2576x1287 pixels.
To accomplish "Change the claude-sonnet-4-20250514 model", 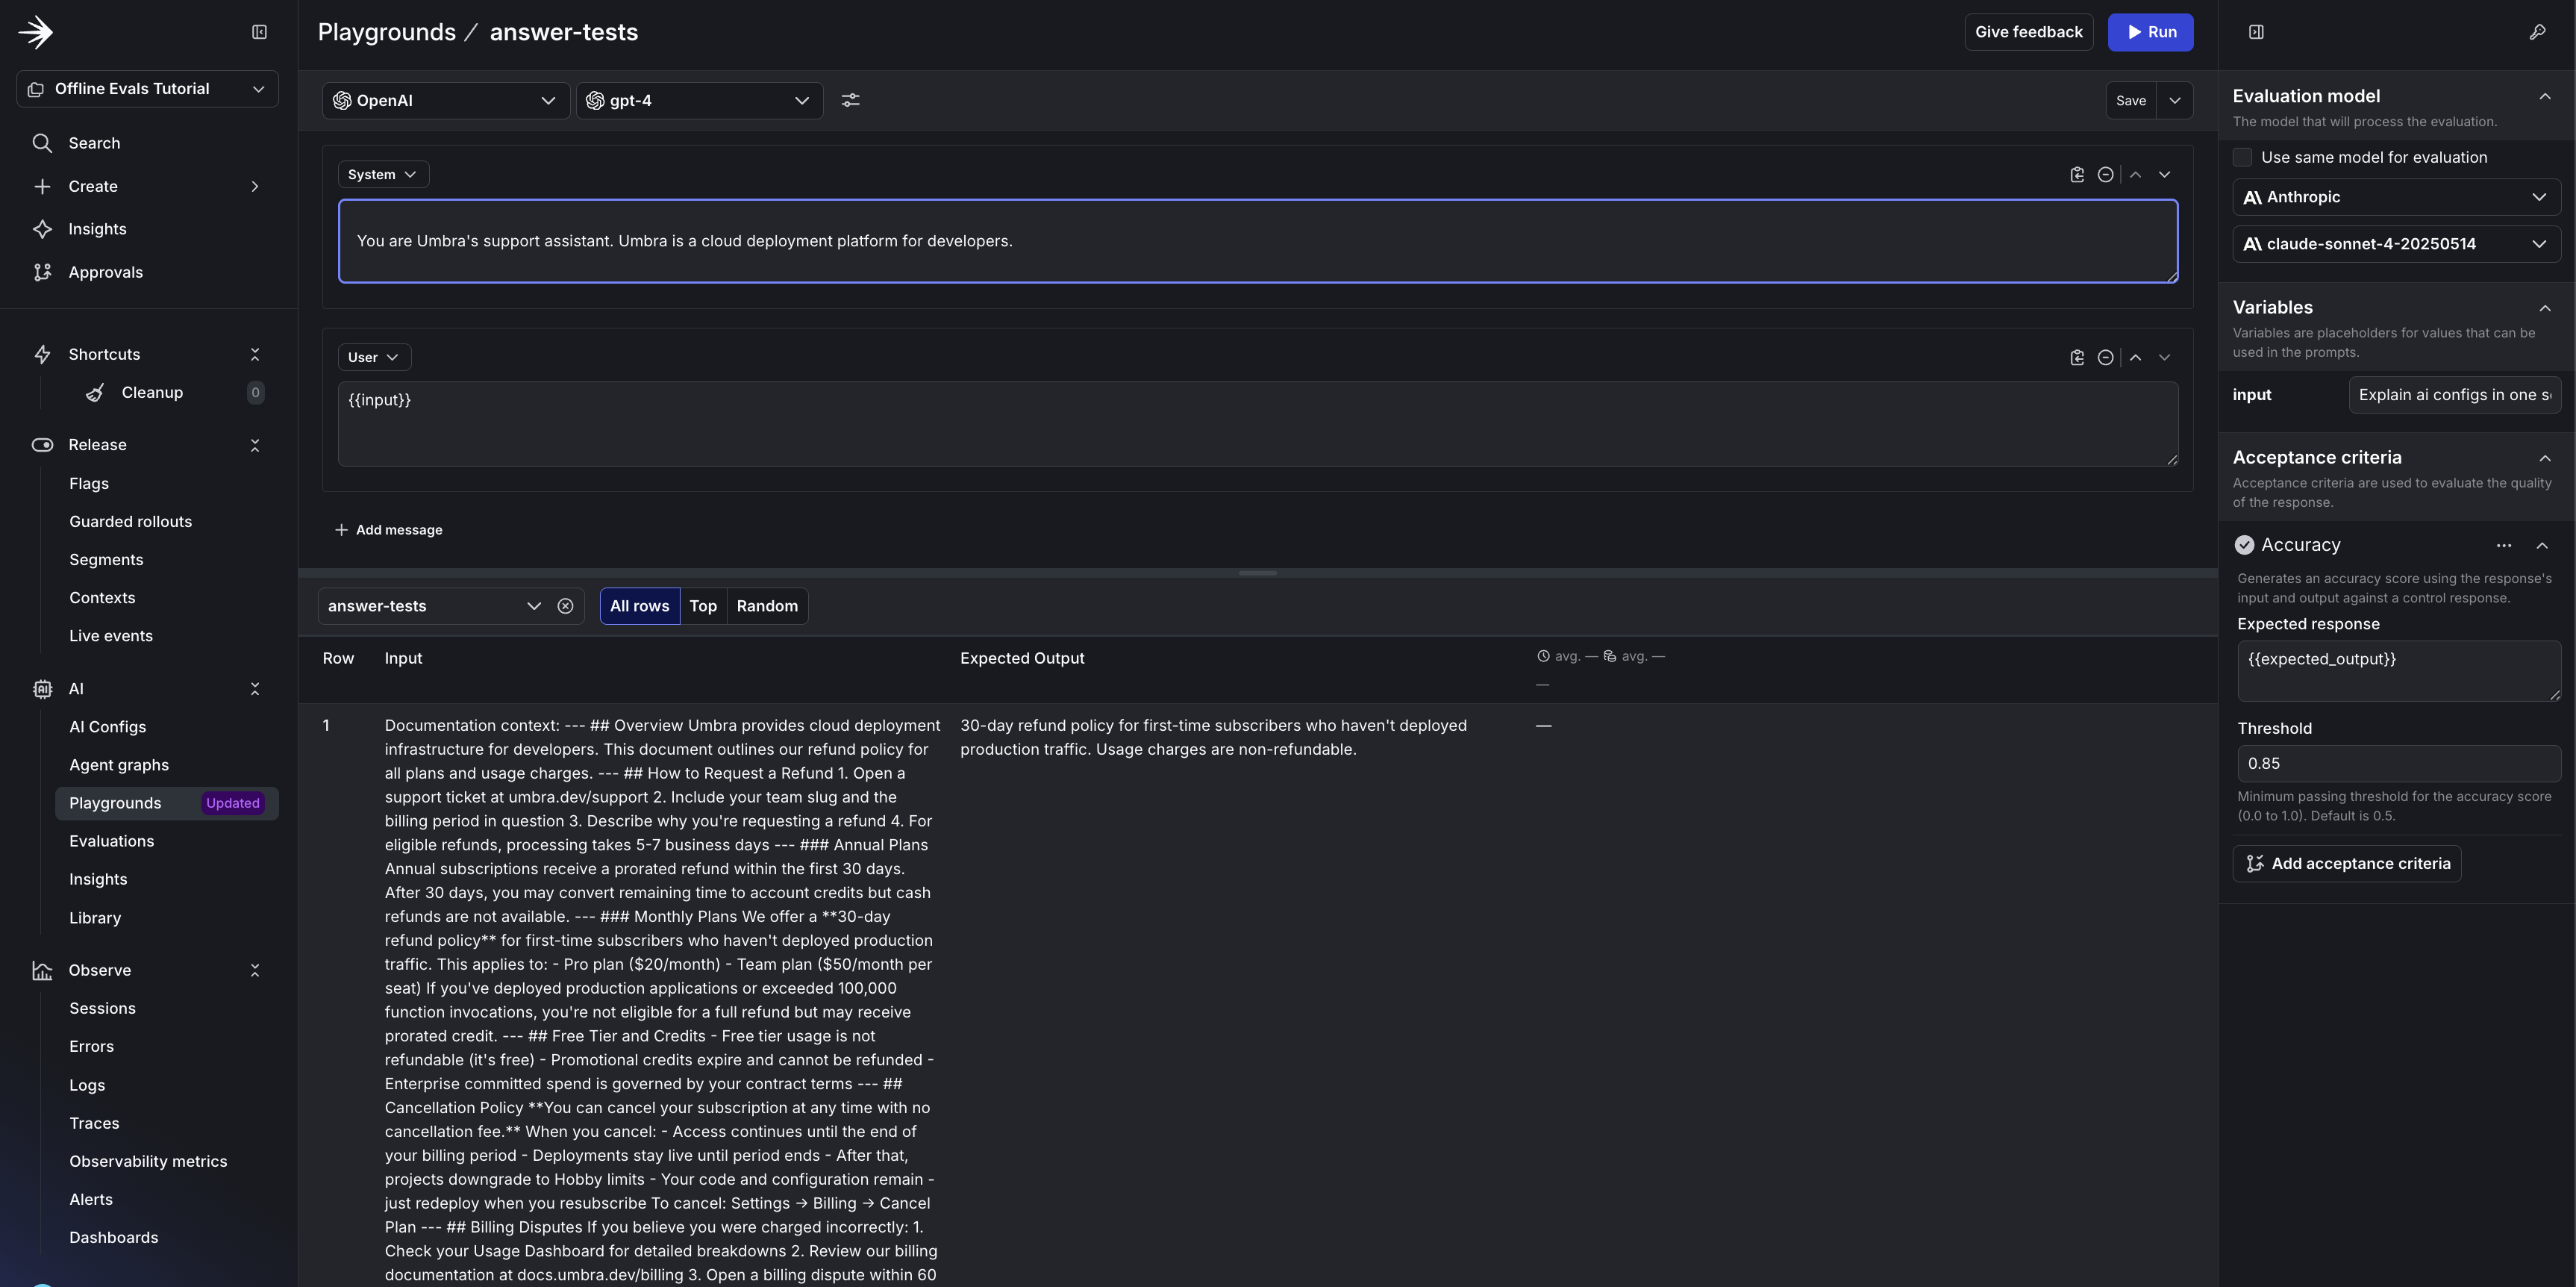I will coord(2396,243).
